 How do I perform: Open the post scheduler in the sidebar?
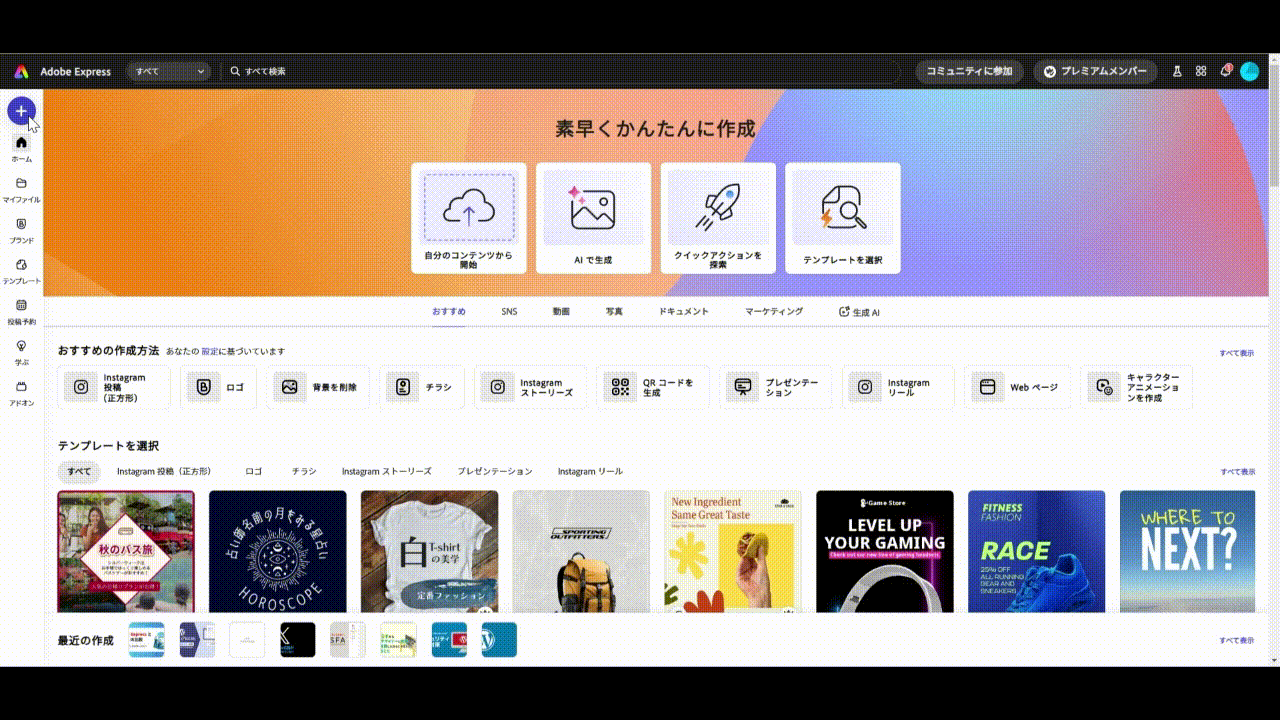[x=21, y=312]
